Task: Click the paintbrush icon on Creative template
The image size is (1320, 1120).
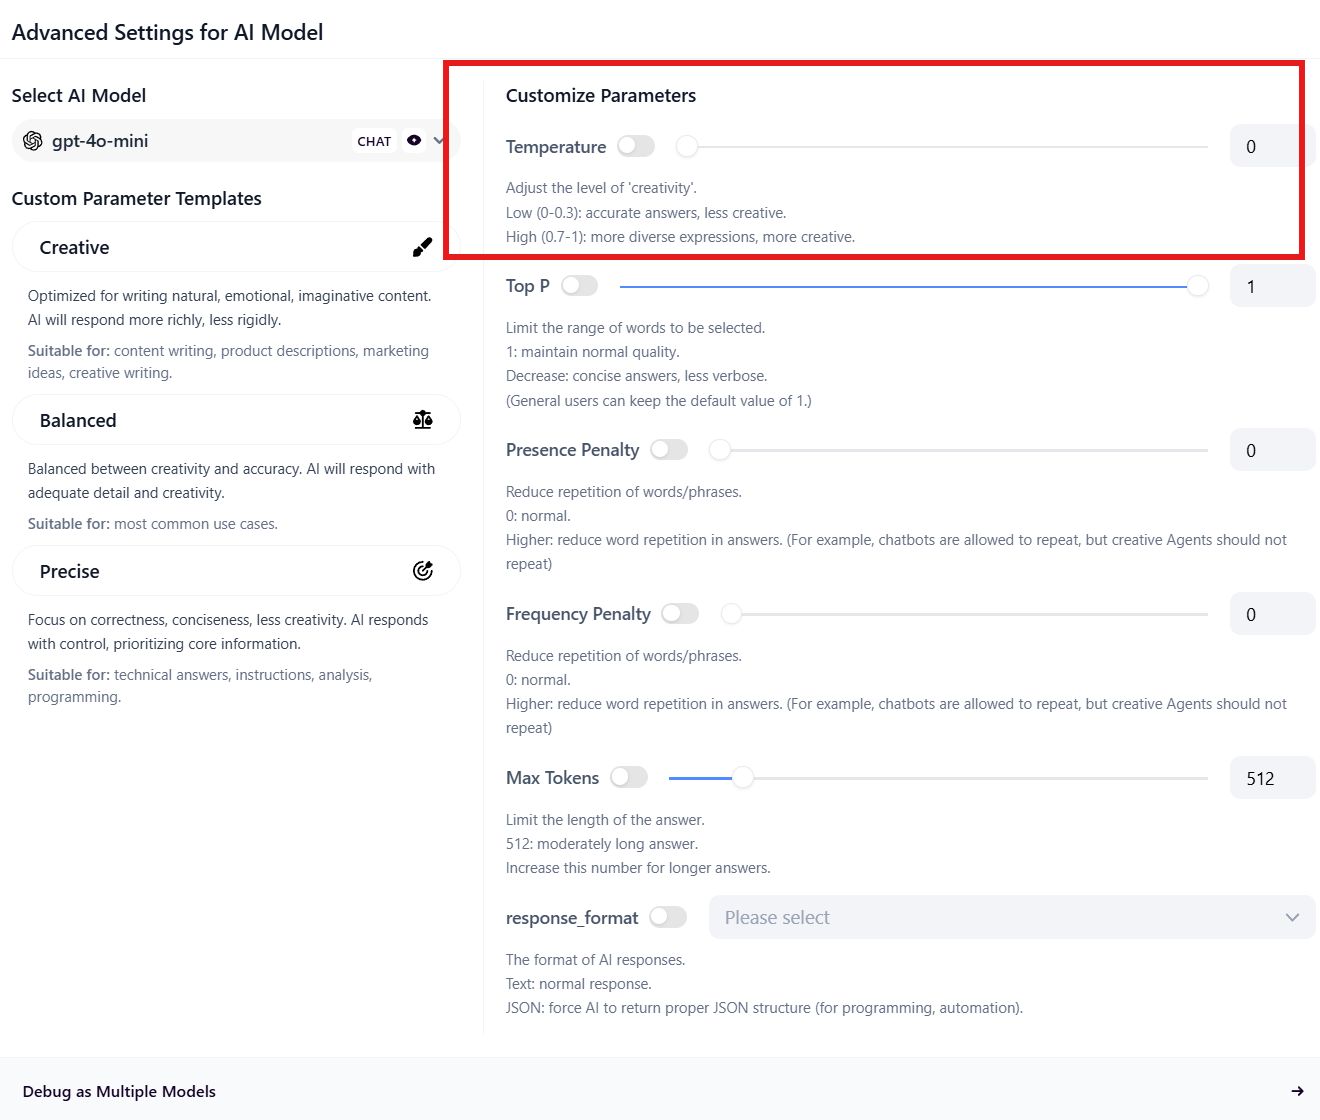Action: coord(423,248)
